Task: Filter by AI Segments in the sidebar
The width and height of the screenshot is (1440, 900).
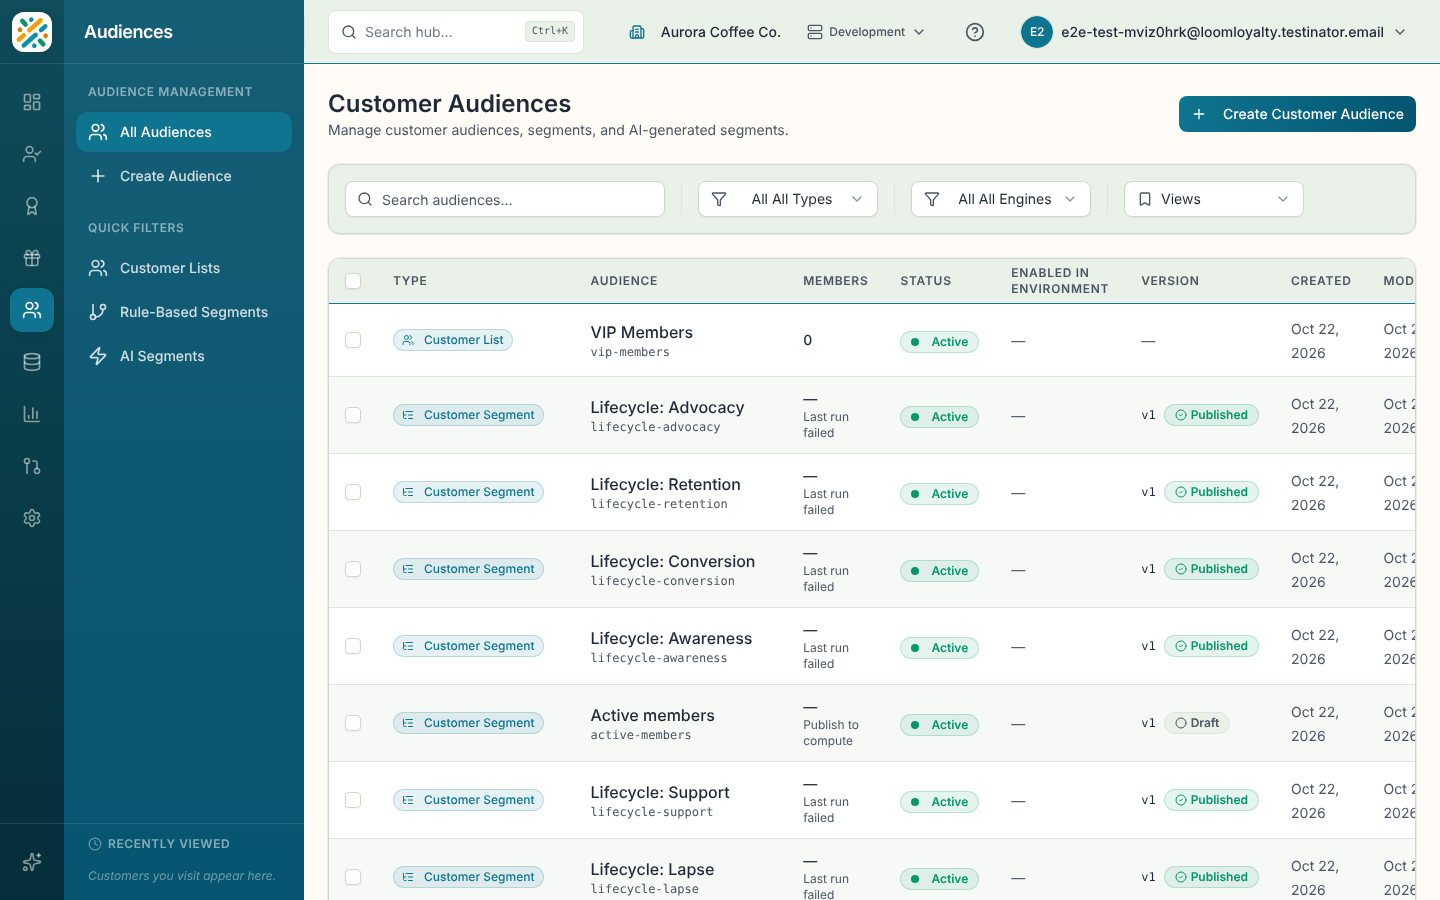Action: point(184,356)
